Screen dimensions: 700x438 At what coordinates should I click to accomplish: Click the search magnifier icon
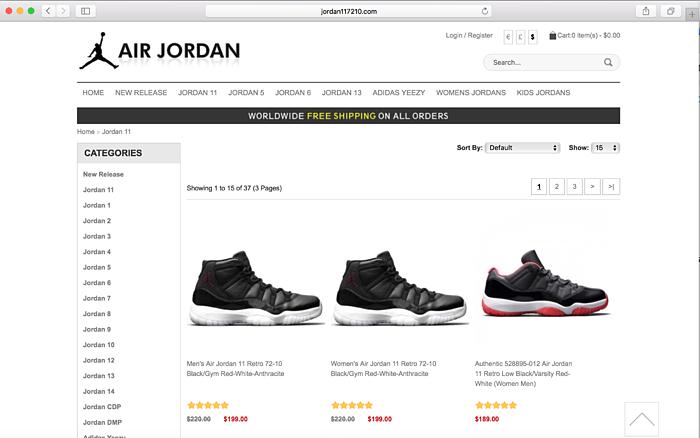(608, 63)
